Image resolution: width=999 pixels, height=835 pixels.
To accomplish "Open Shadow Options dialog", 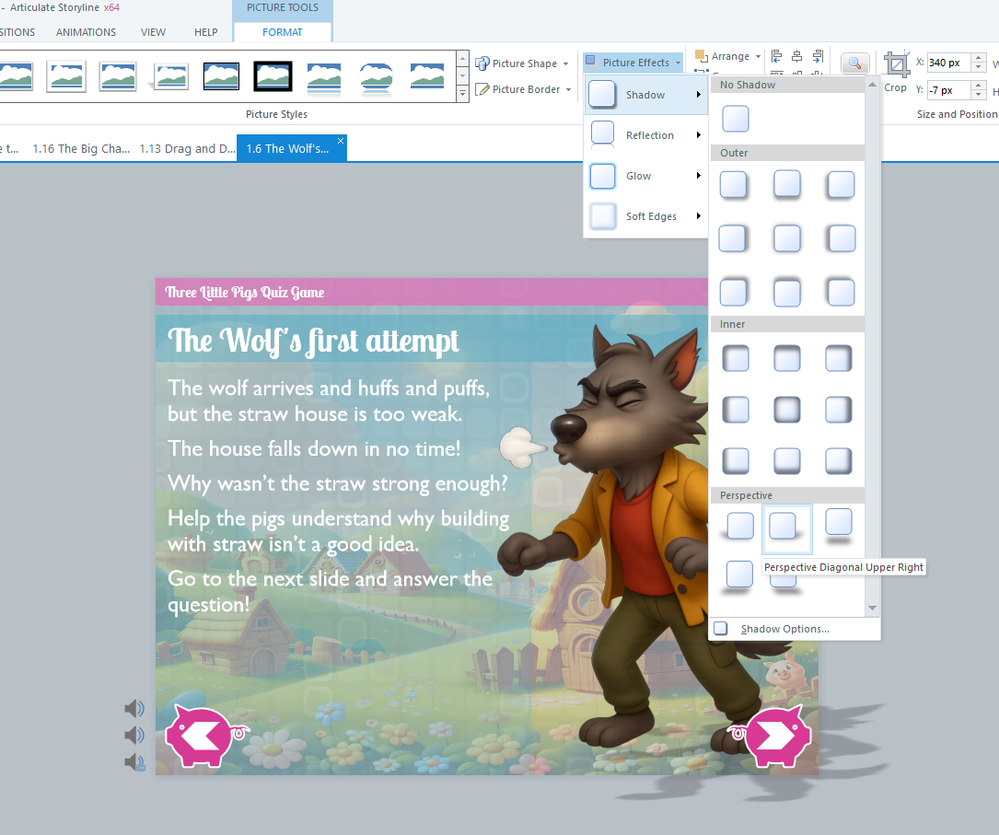I will 785,629.
